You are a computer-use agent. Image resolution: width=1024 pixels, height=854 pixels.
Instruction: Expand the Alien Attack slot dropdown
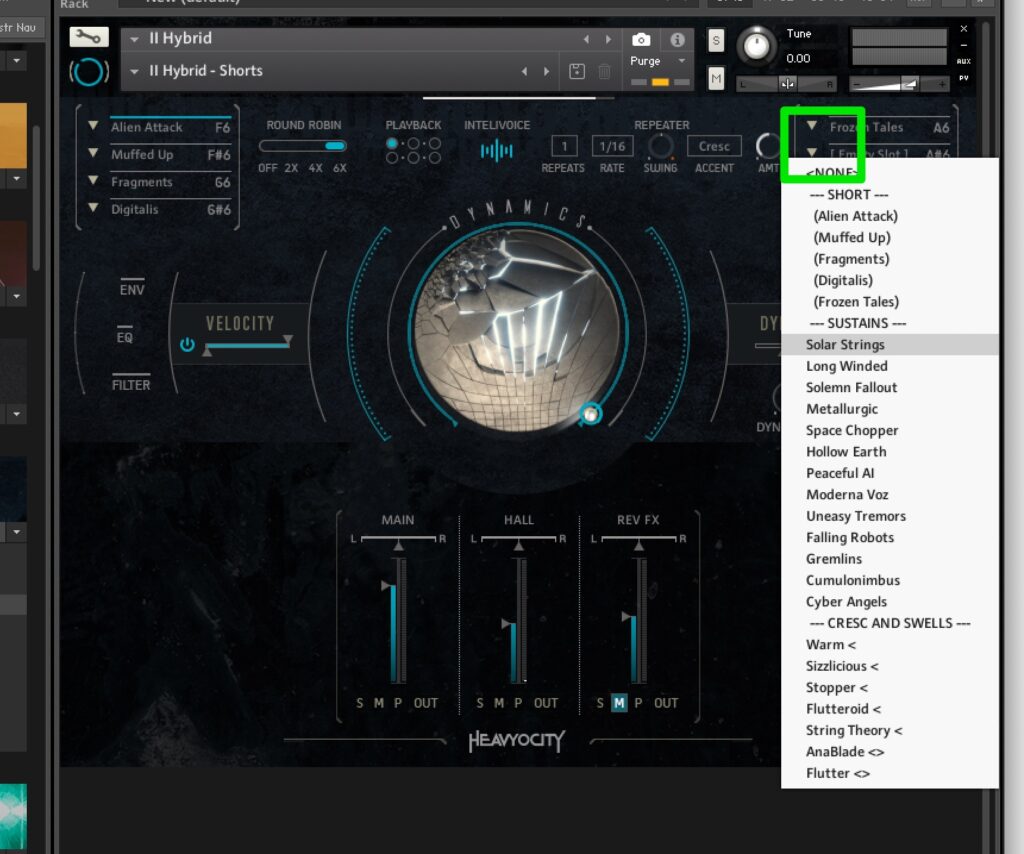point(93,127)
